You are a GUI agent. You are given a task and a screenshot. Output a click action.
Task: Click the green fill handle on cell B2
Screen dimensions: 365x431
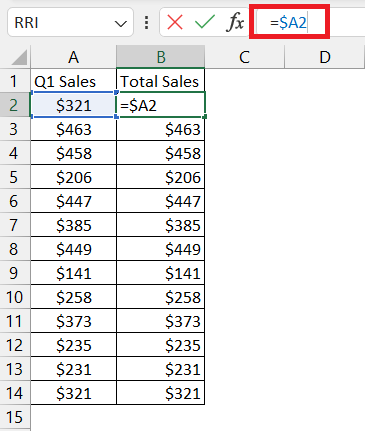(204, 117)
